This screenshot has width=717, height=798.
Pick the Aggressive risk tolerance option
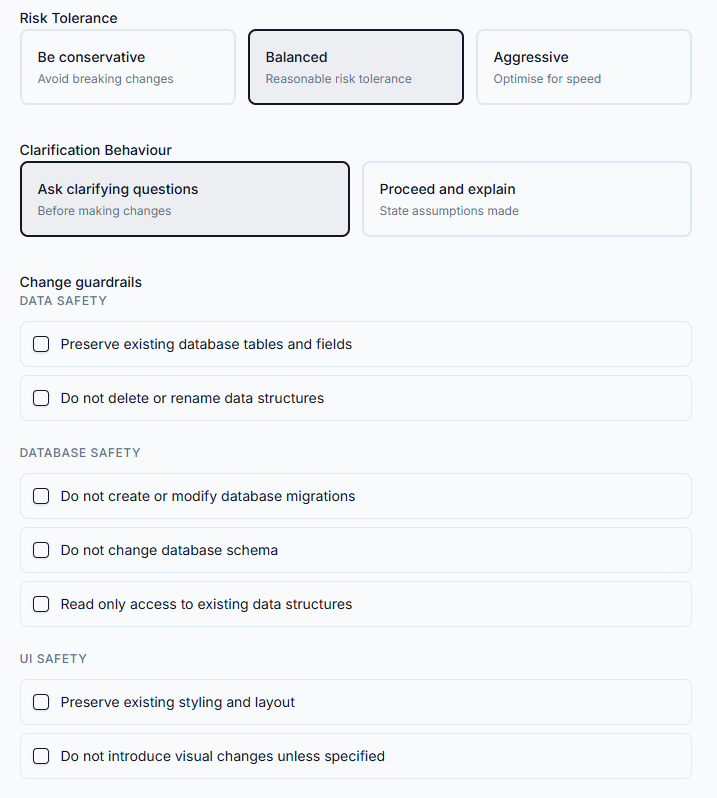[x=583, y=67]
